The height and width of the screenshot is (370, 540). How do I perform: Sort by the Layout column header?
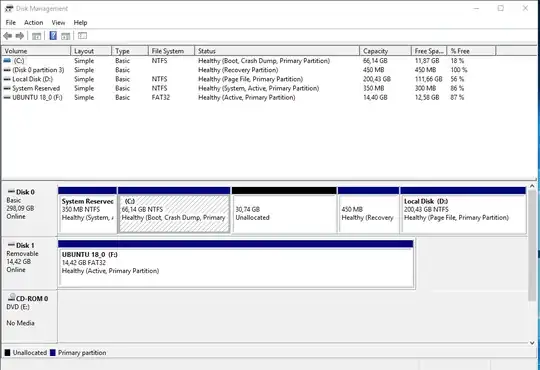pyautogui.click(x=91, y=51)
